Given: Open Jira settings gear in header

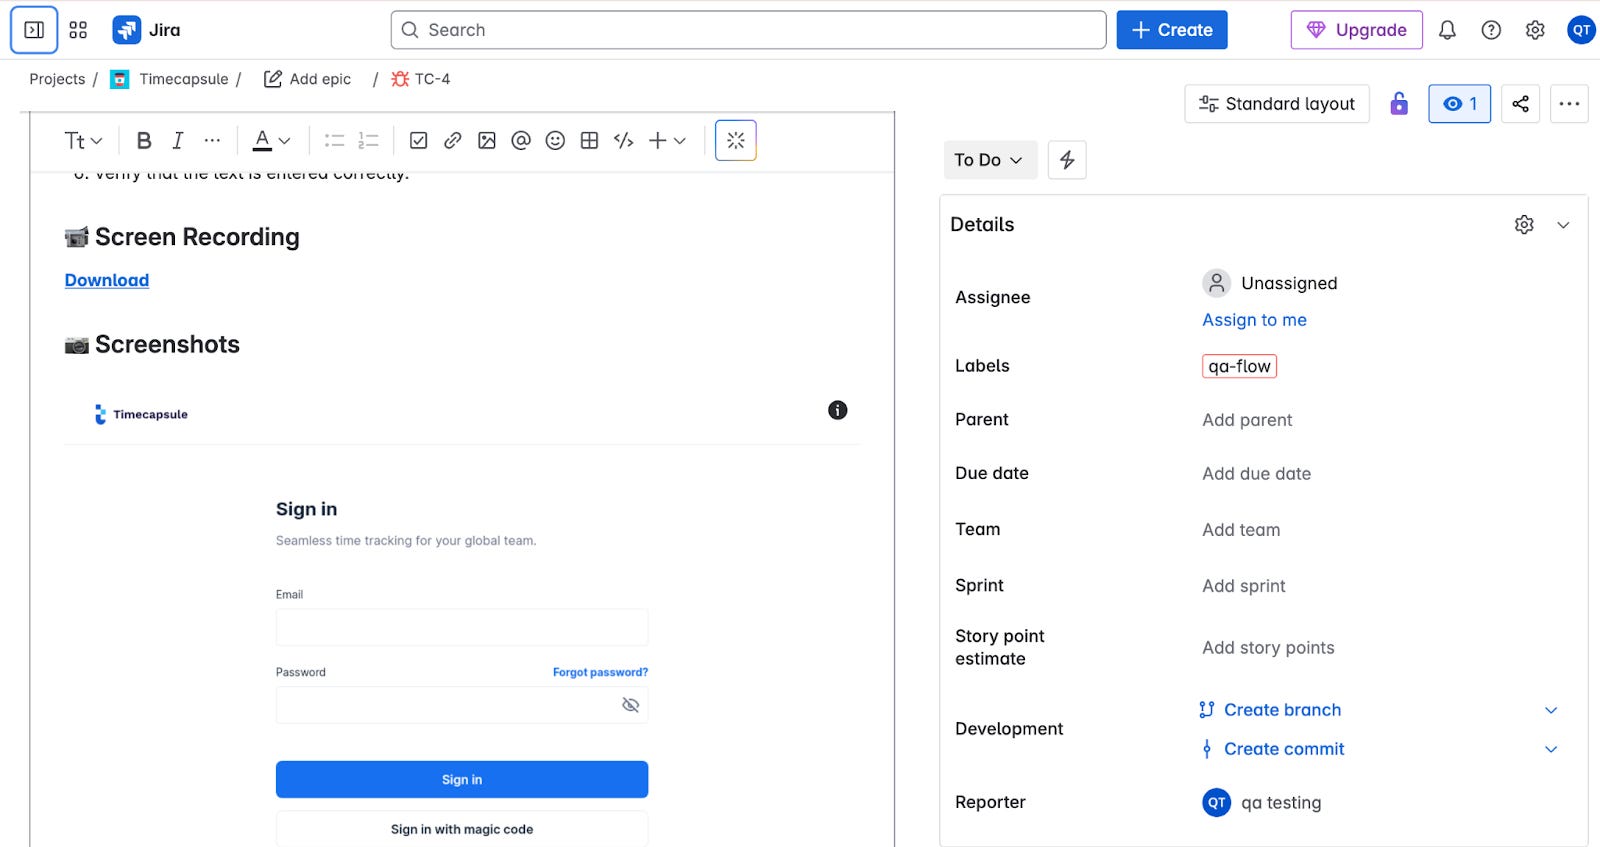Looking at the screenshot, I should (x=1535, y=30).
